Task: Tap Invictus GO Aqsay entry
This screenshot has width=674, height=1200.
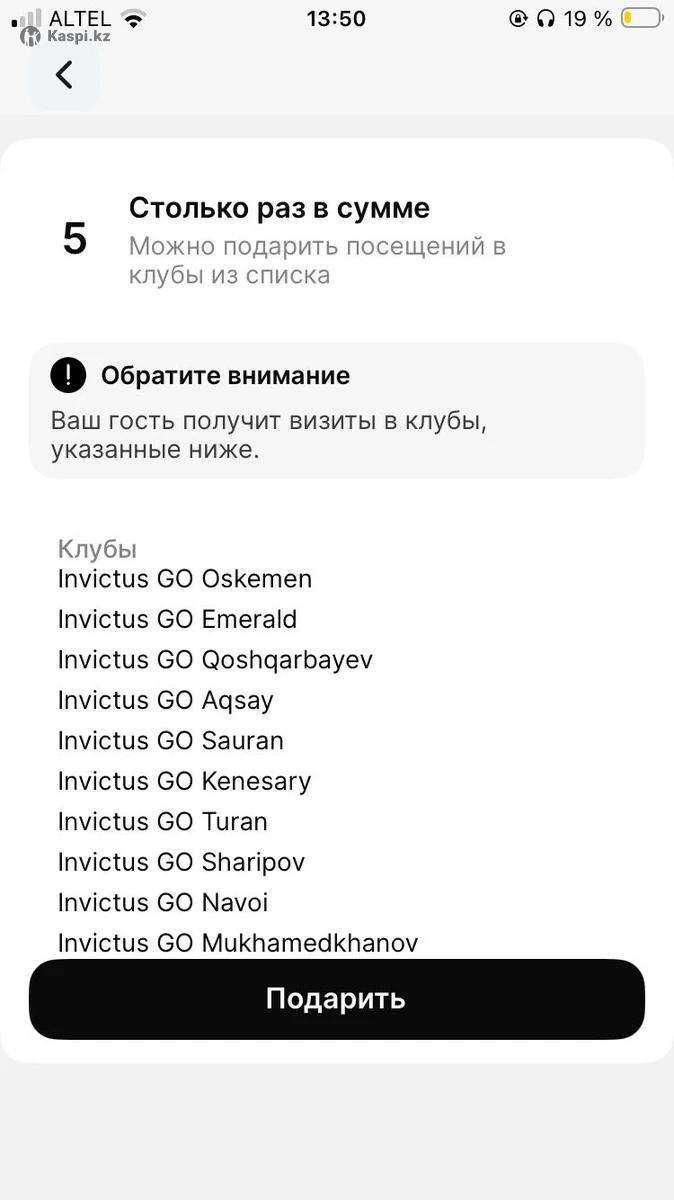Action: tap(165, 700)
